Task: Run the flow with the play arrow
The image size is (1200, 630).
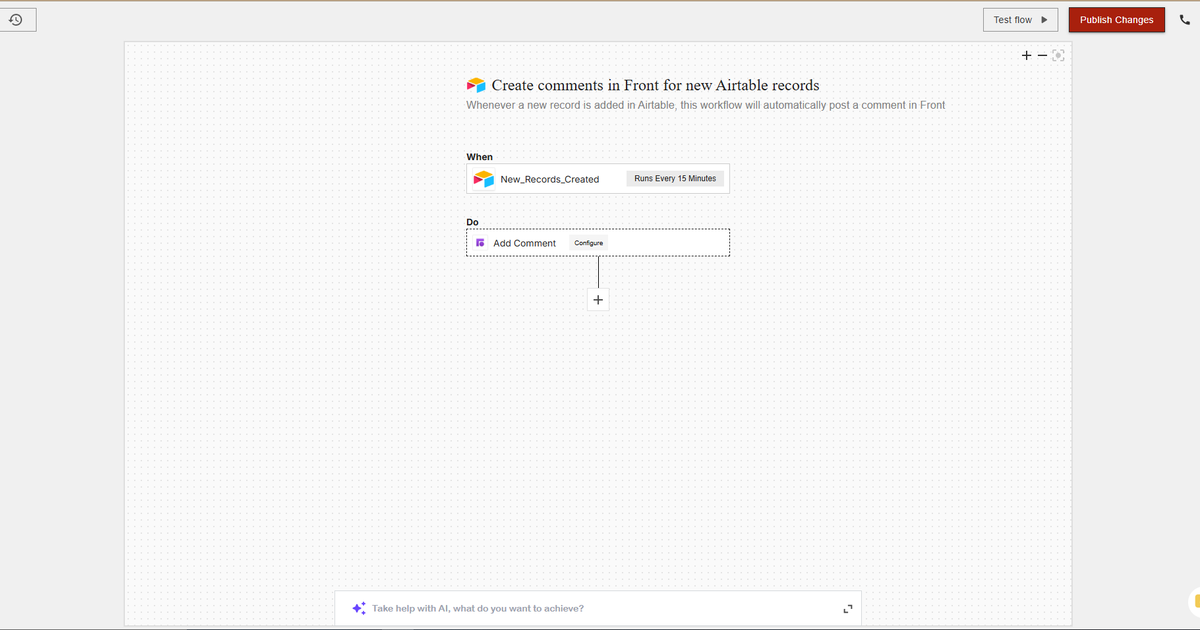Action: pyautogui.click(x=1044, y=19)
